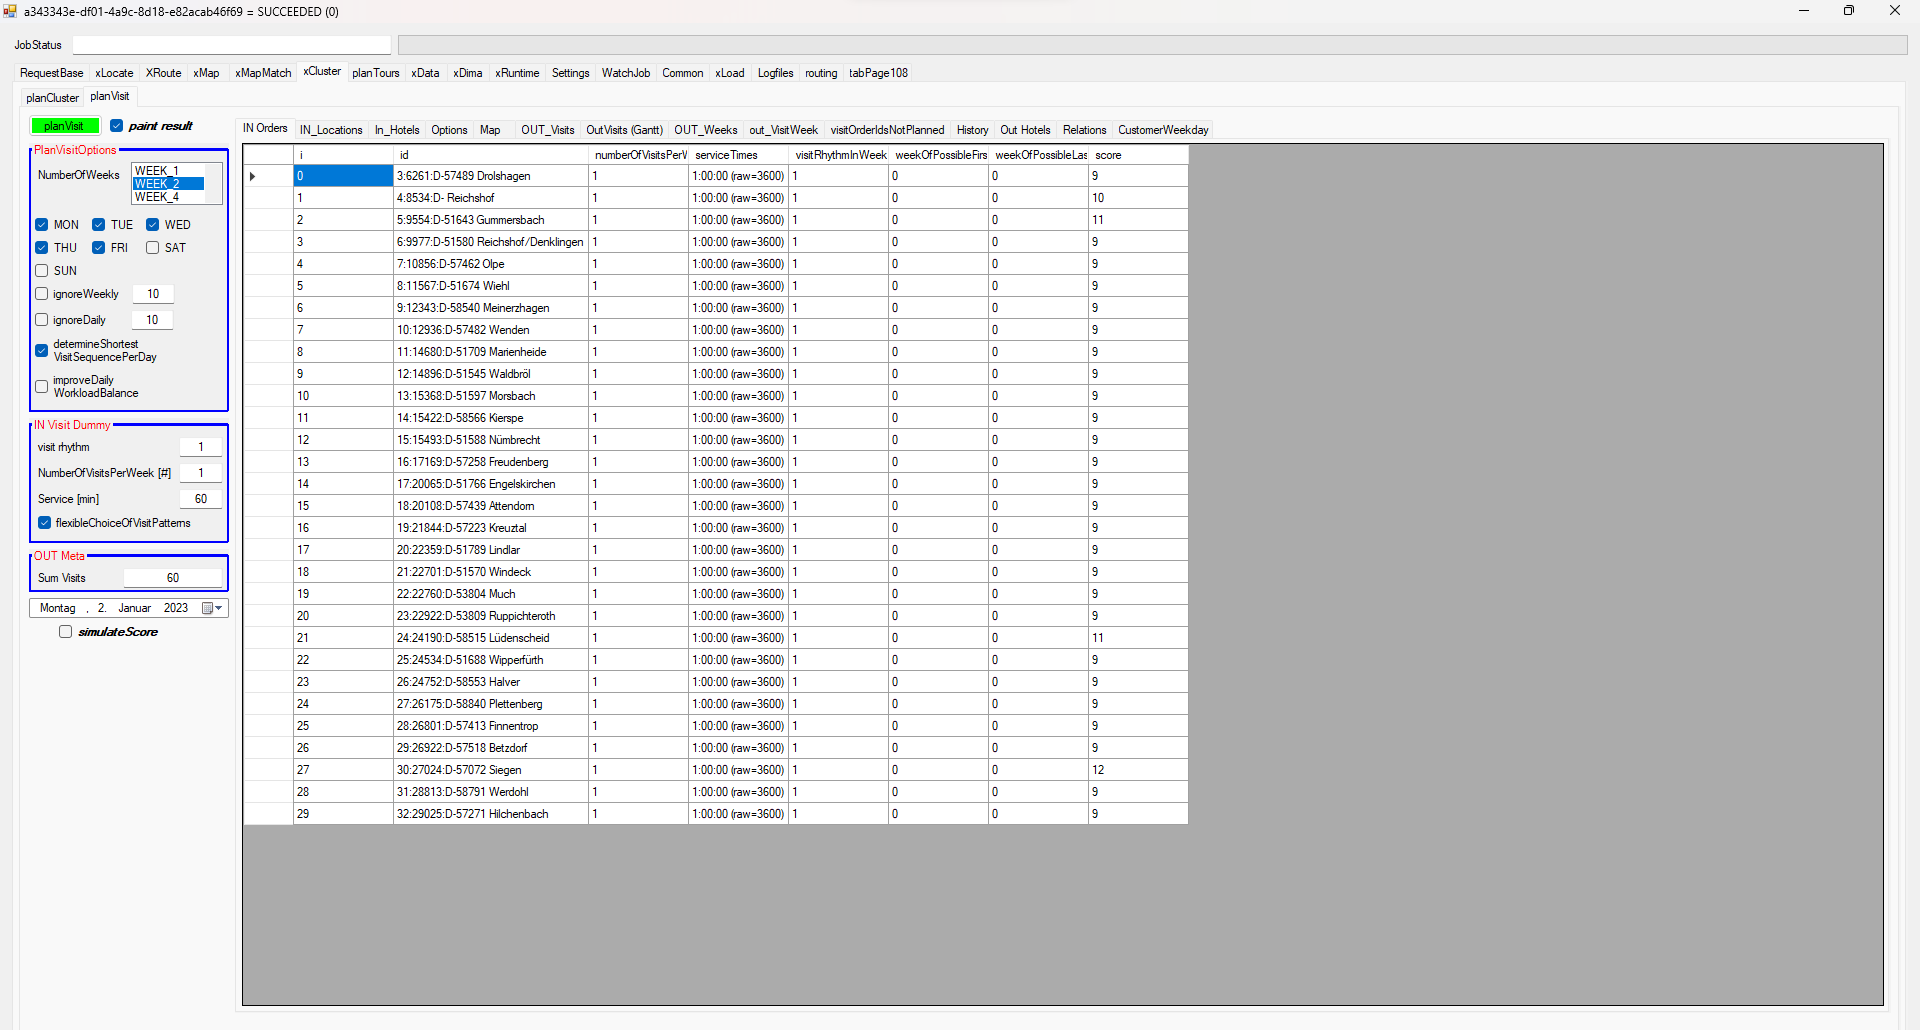Select WEEK_4 in the NumberOfWeeks list
The height and width of the screenshot is (1030, 1920).
click(x=157, y=197)
